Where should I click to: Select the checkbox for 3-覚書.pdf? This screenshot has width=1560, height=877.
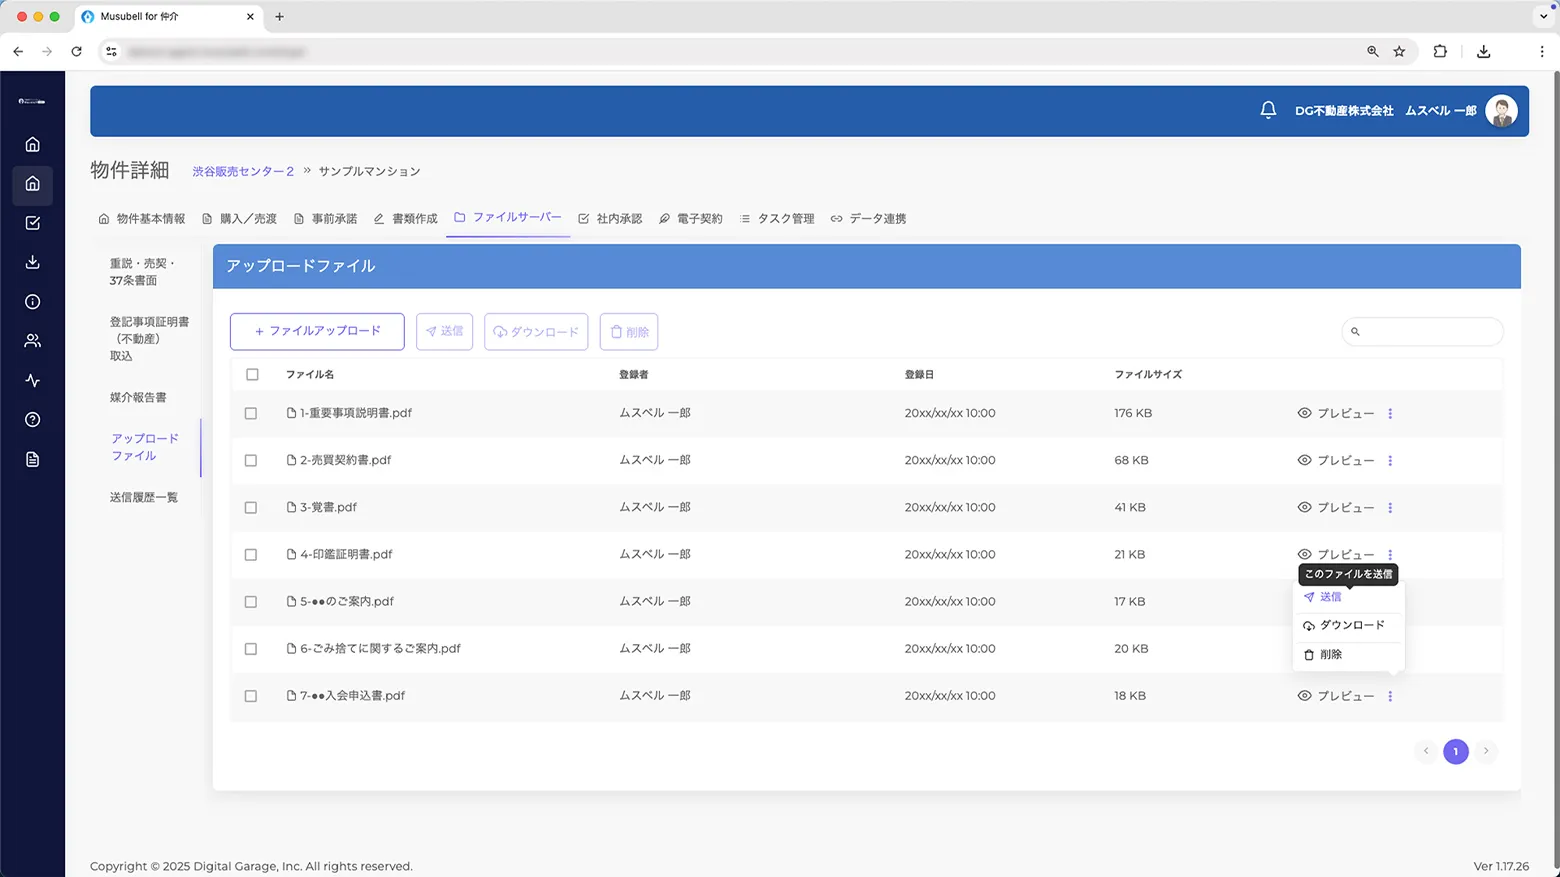click(251, 508)
